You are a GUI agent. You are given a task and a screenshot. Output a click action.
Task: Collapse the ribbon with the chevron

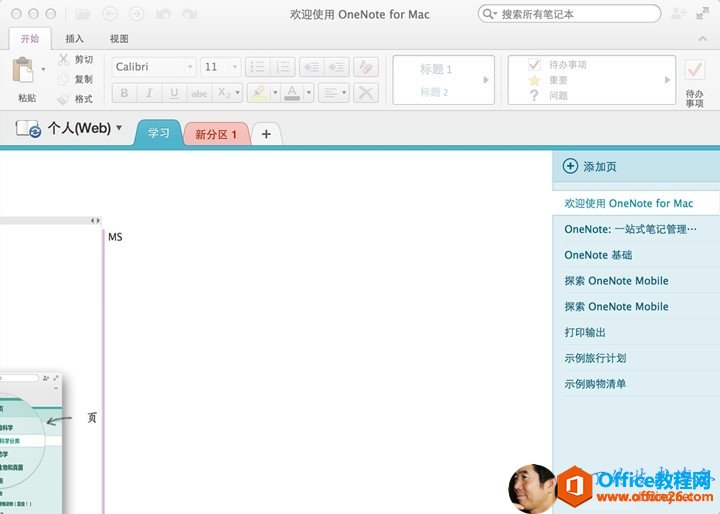click(x=703, y=39)
